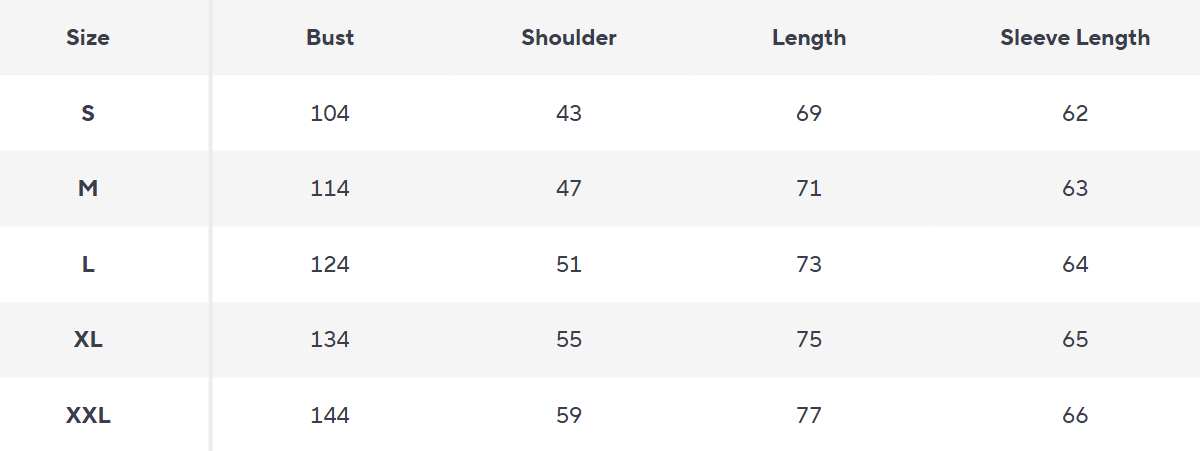Click bust value 124 for size L
The image size is (1200, 451).
click(330, 264)
